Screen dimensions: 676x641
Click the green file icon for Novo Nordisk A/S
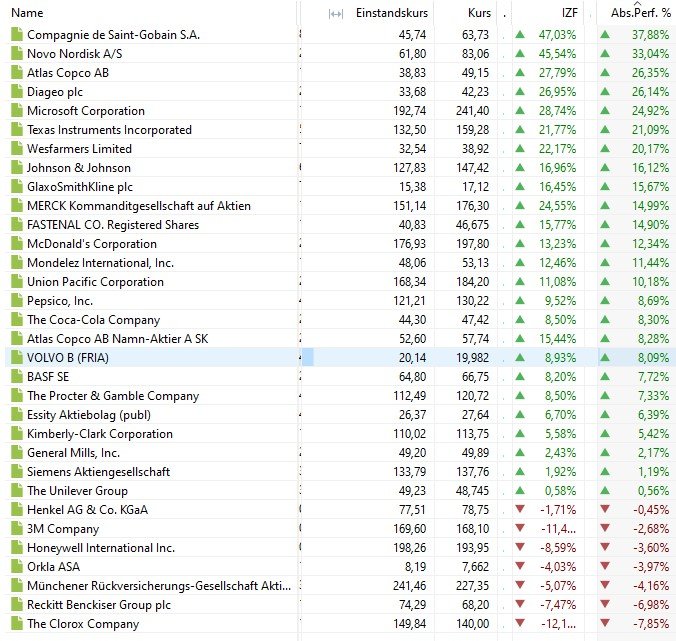click(x=17, y=53)
